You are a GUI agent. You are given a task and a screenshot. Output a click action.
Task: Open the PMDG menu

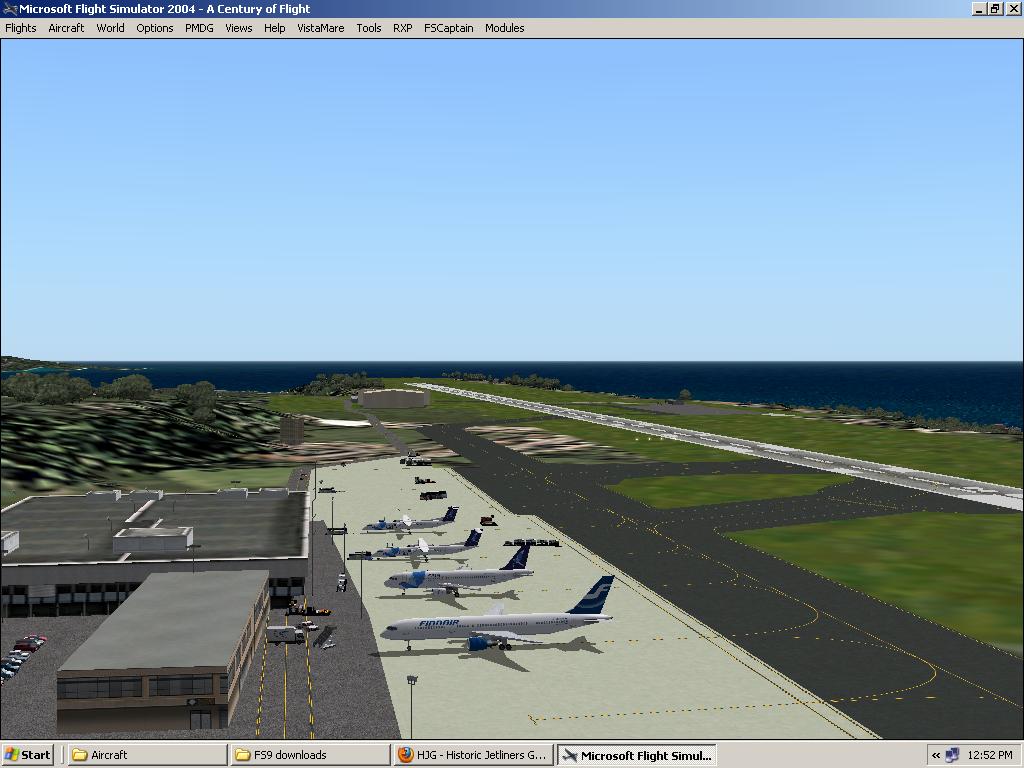click(199, 28)
